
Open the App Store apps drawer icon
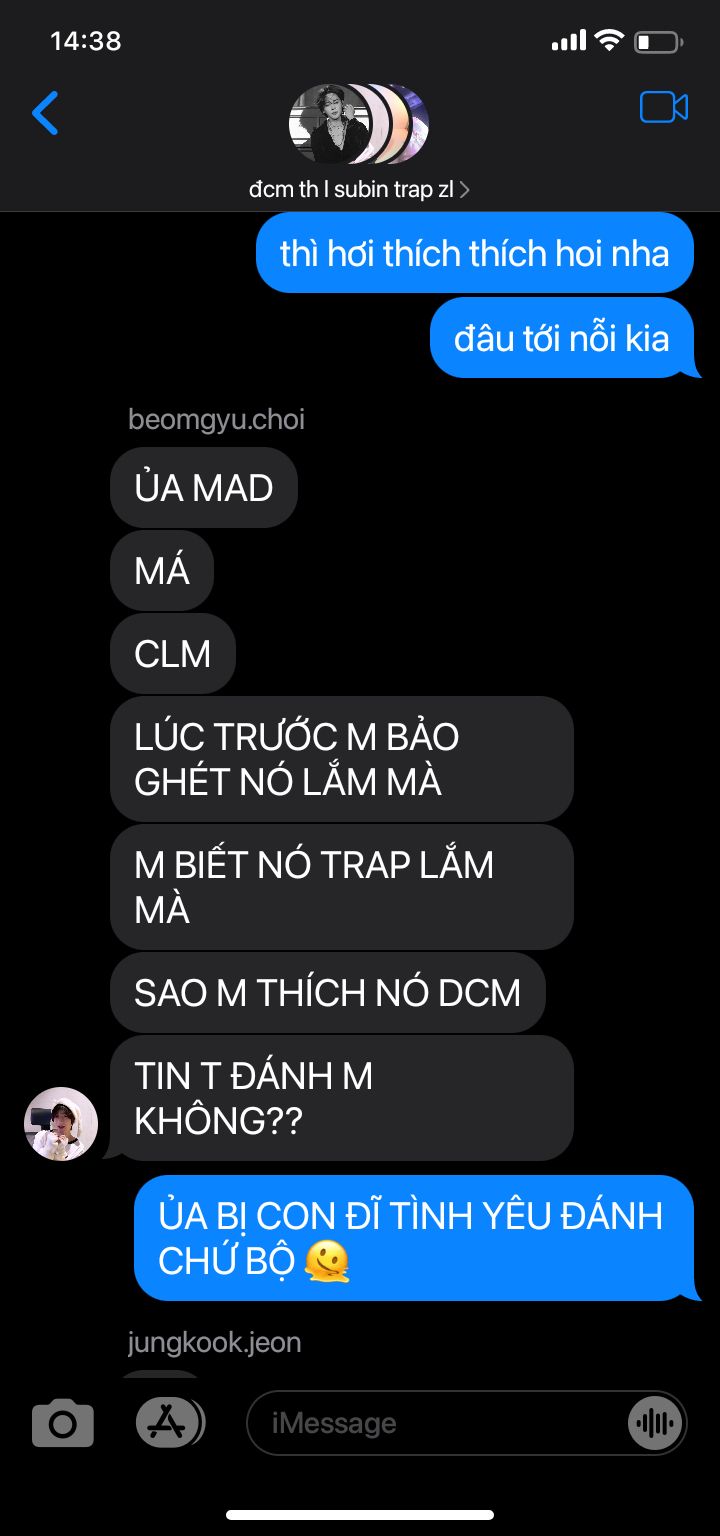[169, 1422]
